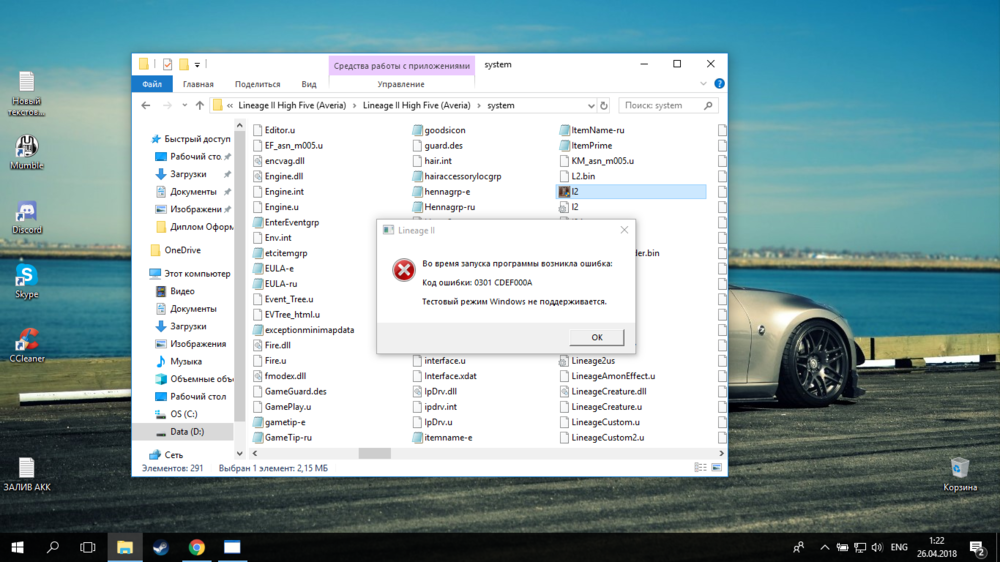The image size is (1000, 562).
Task: Launch Chrome from the taskbar
Action: (x=197, y=547)
